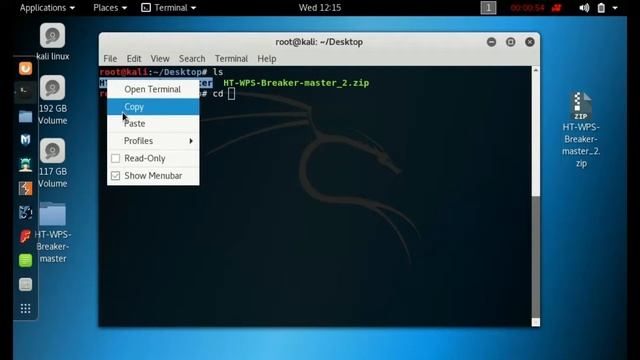The width and height of the screenshot is (640, 360).
Task: Open the volume indicator in top bar
Action: coord(584,8)
